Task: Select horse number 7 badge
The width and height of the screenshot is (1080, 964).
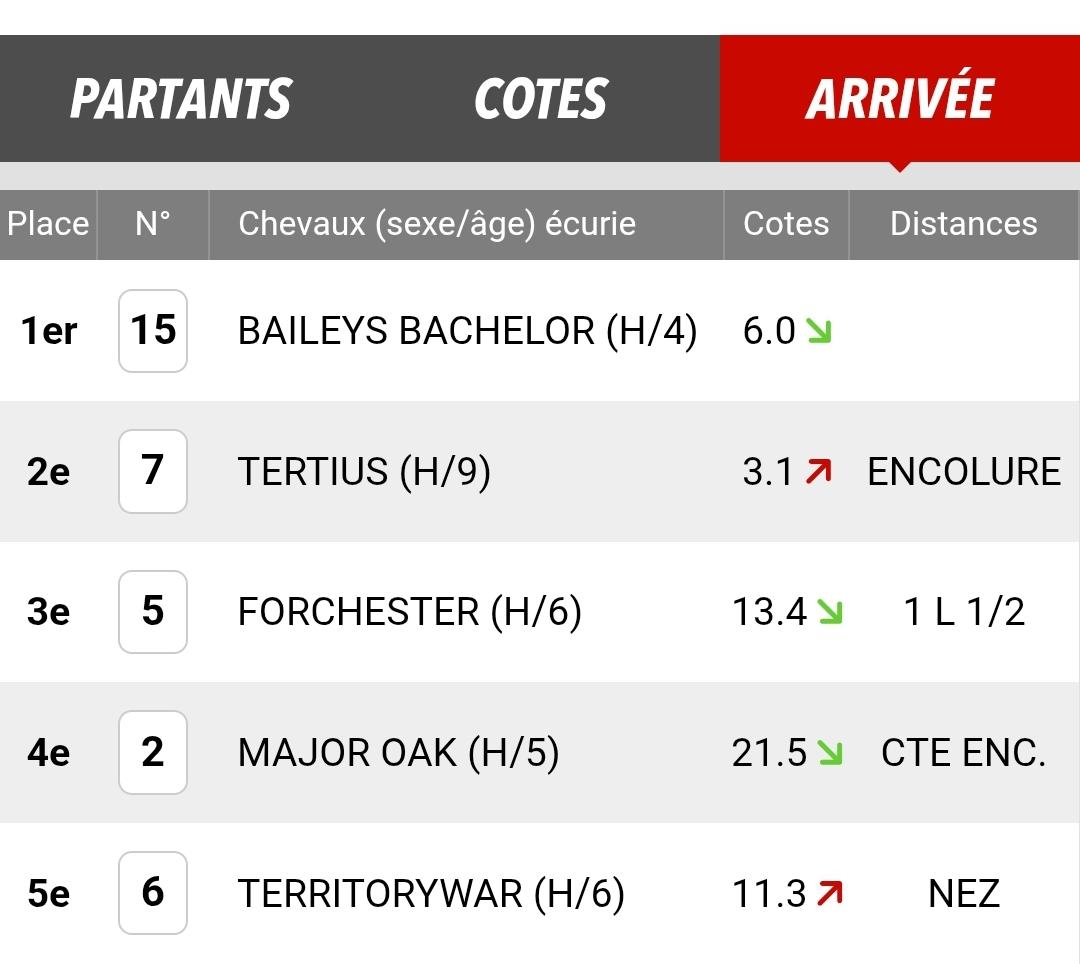Action: point(153,472)
